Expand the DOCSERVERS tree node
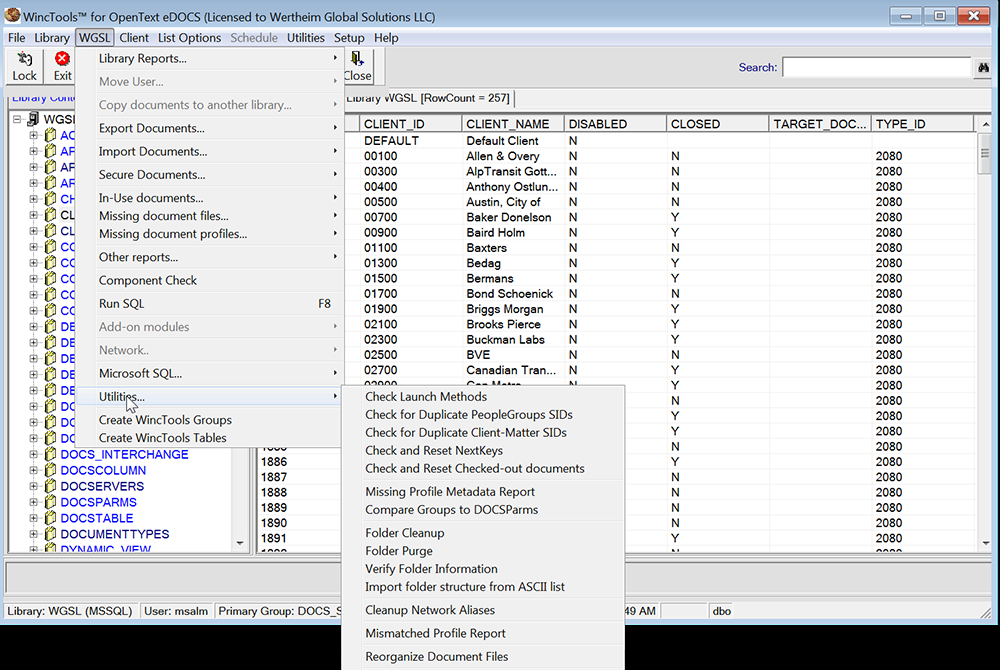Viewport: 1000px width, 670px height. [x=34, y=486]
